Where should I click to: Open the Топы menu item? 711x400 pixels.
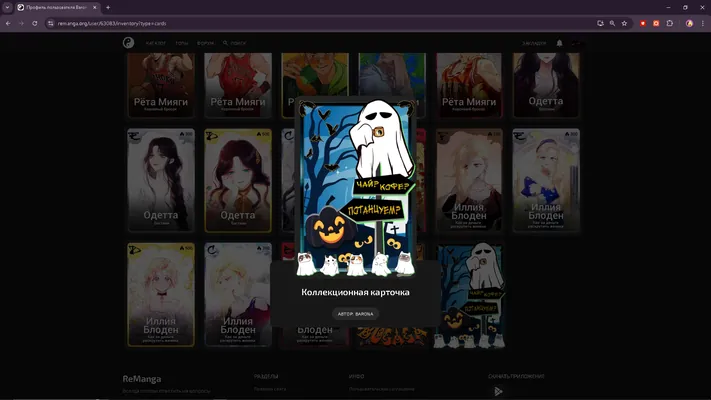181,44
